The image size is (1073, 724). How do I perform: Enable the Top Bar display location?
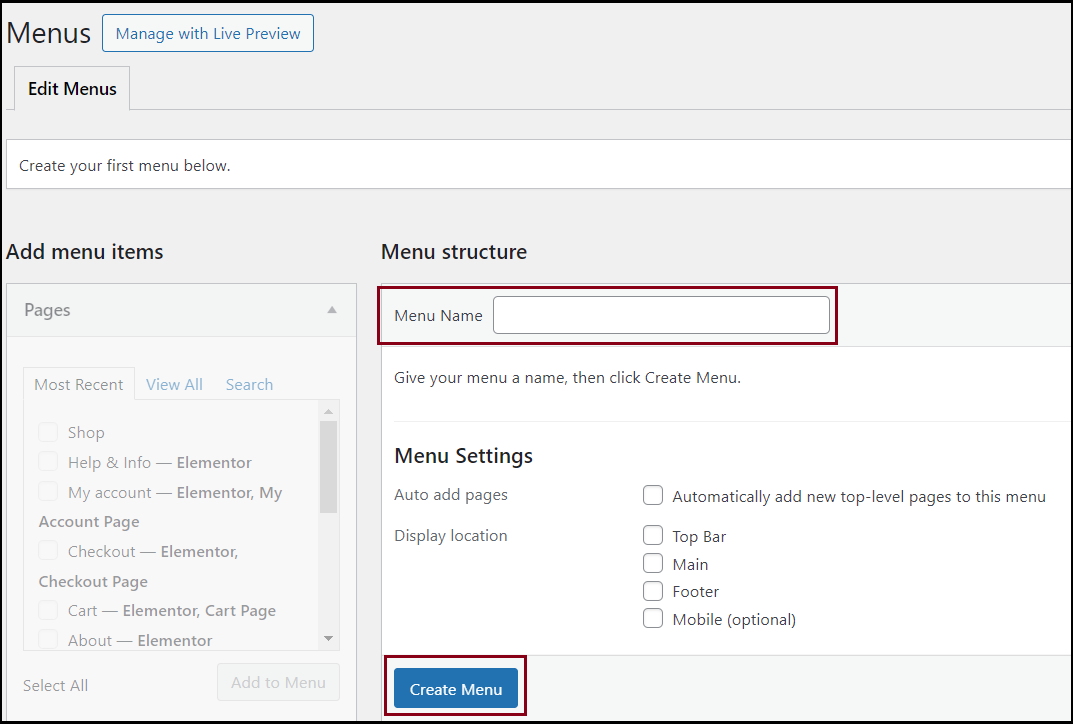(652, 535)
